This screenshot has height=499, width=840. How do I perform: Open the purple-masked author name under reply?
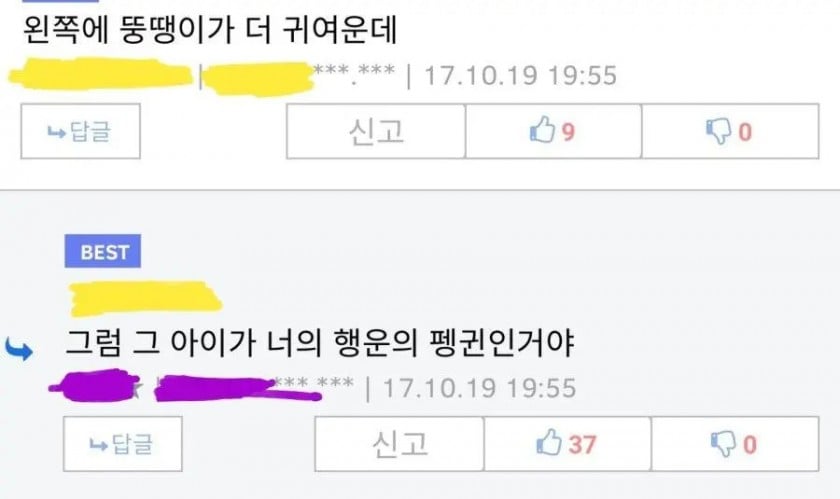click(x=88, y=385)
